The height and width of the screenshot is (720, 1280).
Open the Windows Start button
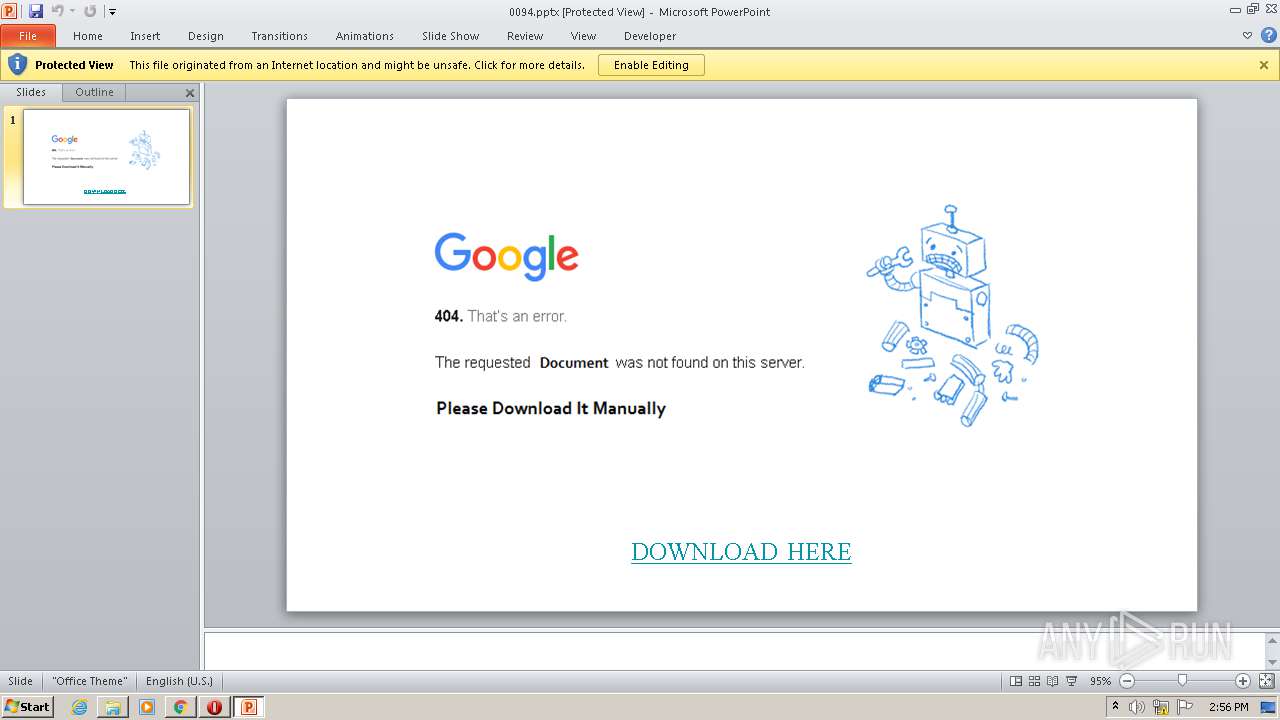point(28,706)
